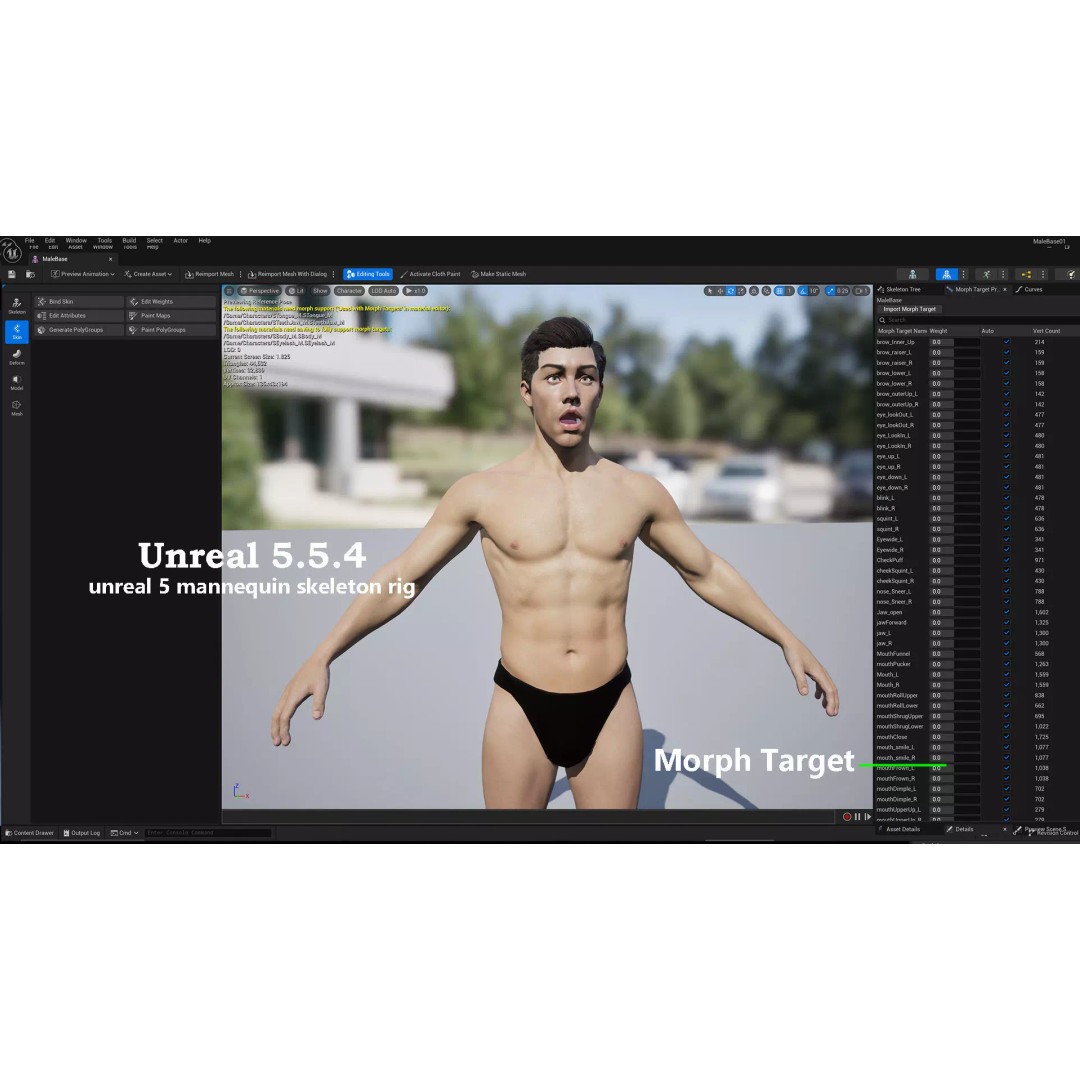Select the Skin editing mode icon
The image size is (1080, 1080).
coord(17,331)
